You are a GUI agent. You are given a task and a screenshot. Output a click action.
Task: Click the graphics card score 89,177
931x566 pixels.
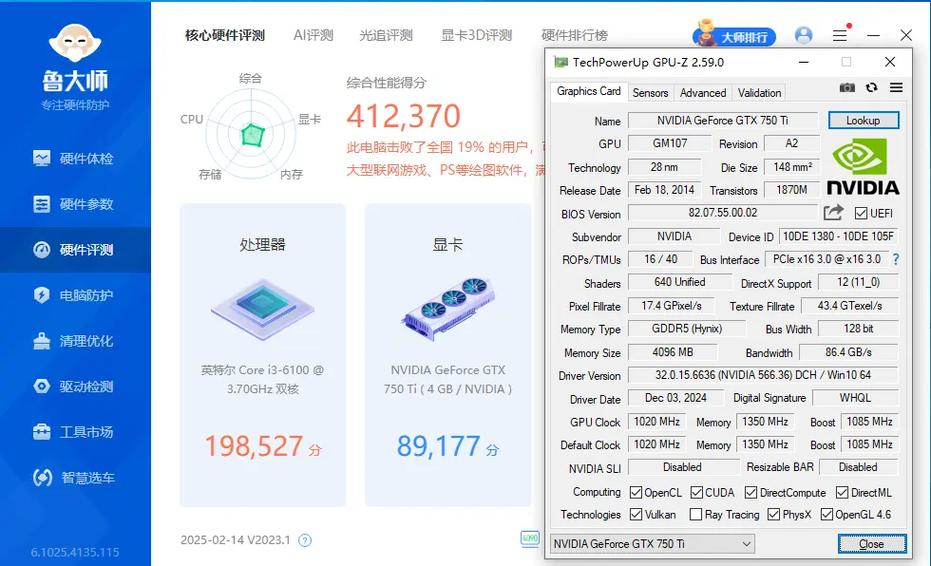tap(438, 446)
